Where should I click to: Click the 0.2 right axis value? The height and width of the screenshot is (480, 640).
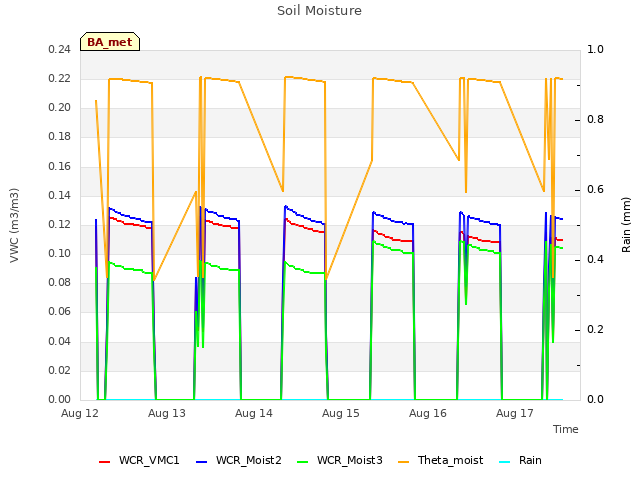point(595,330)
